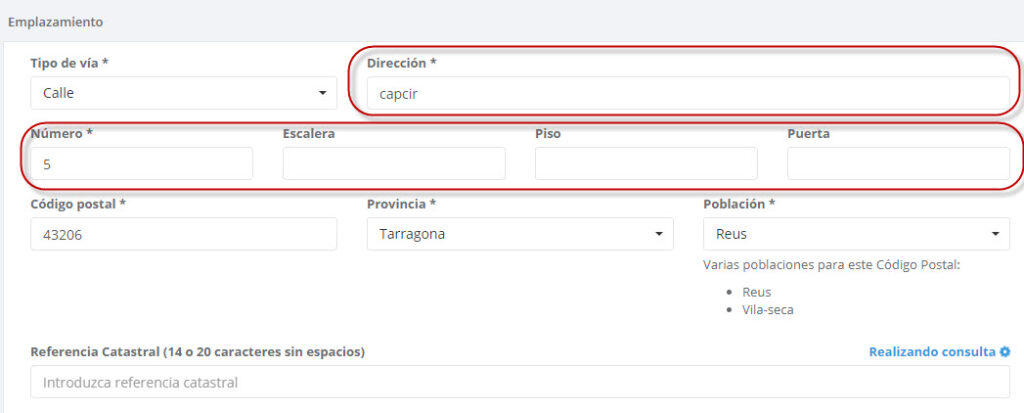1024x413 pixels.
Task: Open the Tipo de vía dropdown showing Calle
Action: [184, 93]
